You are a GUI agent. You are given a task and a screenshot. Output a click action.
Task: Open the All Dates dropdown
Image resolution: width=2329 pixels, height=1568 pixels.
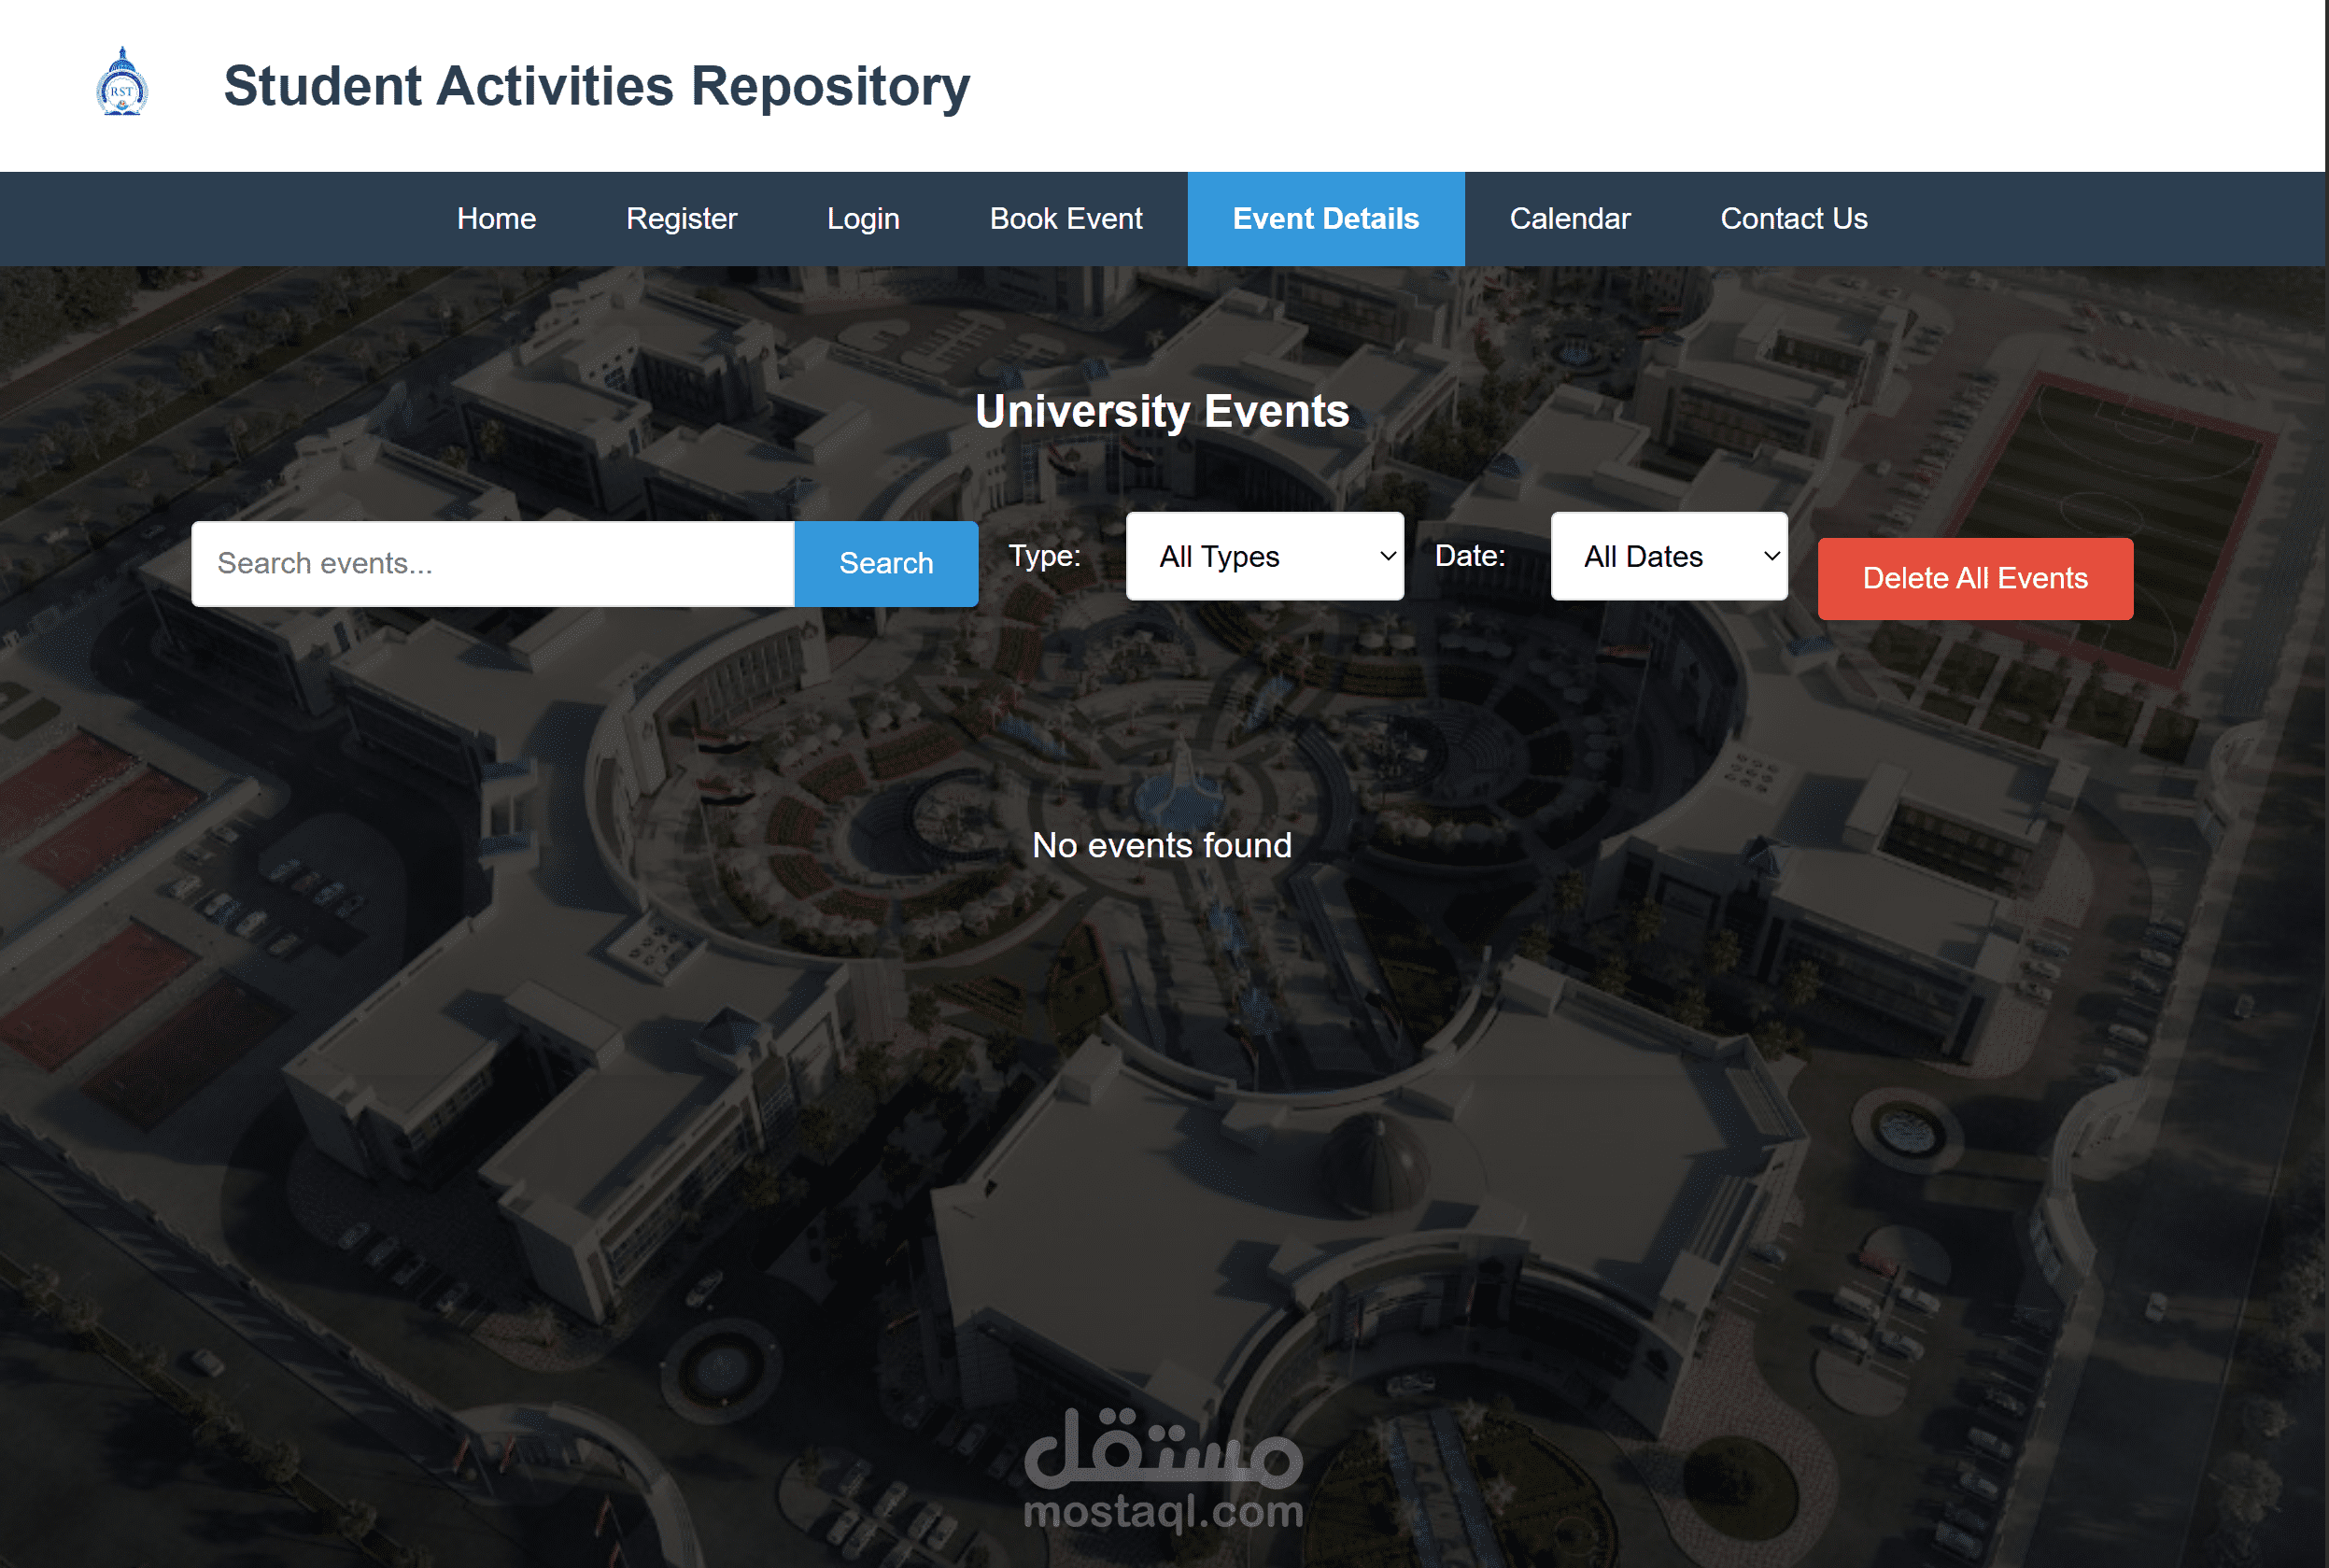(x=1668, y=557)
